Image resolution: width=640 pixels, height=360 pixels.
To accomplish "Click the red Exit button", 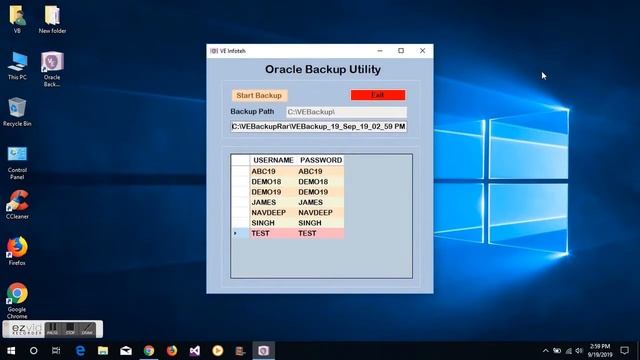I will (378, 95).
